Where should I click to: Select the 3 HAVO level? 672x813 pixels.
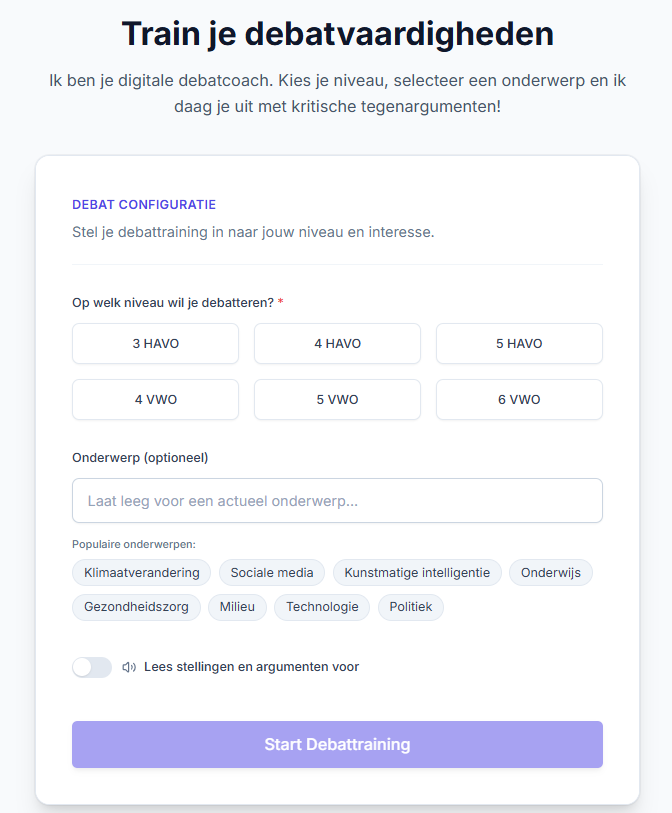coord(155,344)
